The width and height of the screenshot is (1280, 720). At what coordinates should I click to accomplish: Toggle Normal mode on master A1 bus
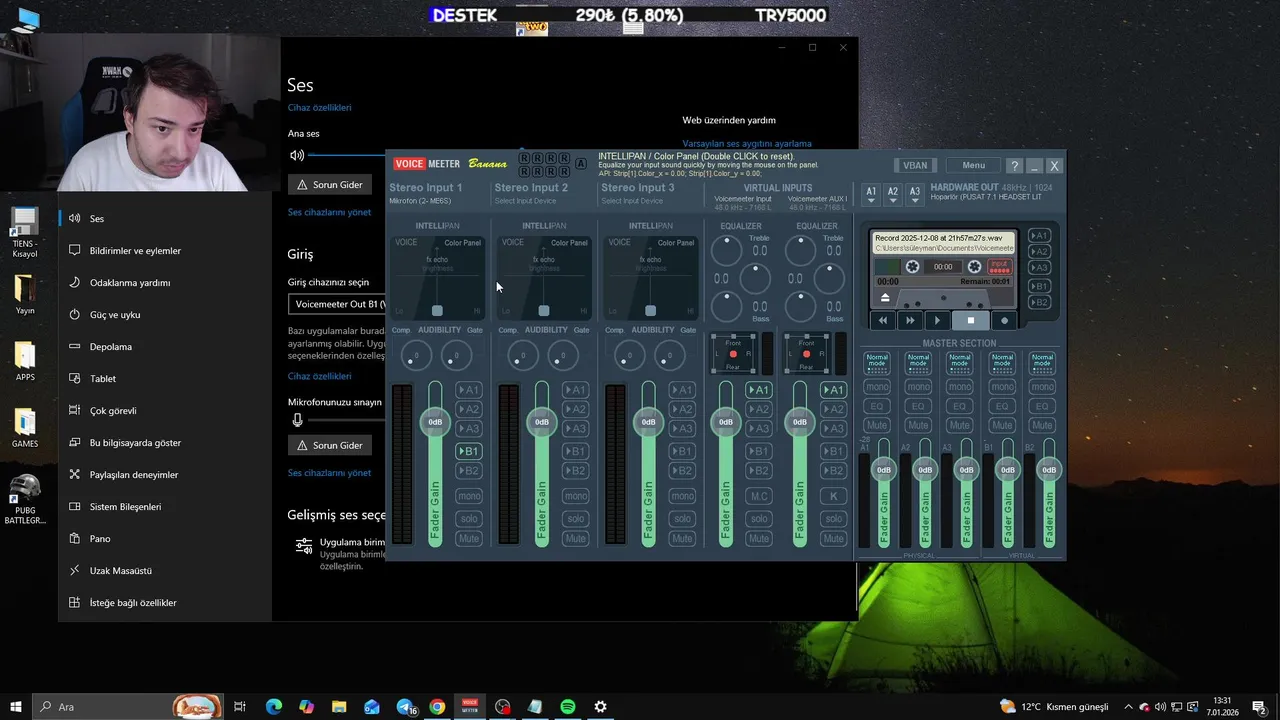click(876, 363)
